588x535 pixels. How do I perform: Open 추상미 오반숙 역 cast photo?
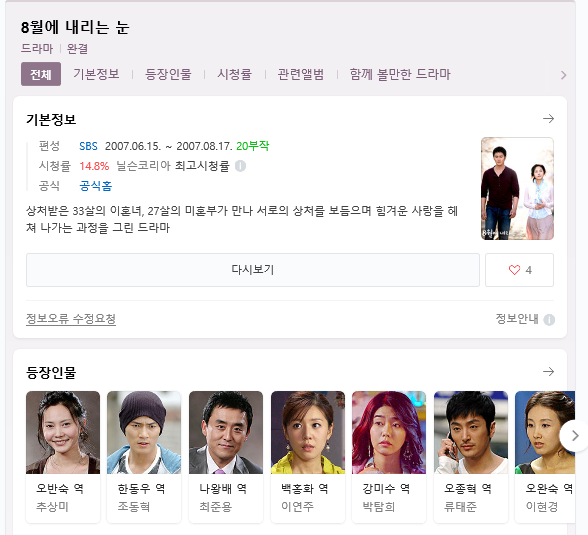click(63, 432)
